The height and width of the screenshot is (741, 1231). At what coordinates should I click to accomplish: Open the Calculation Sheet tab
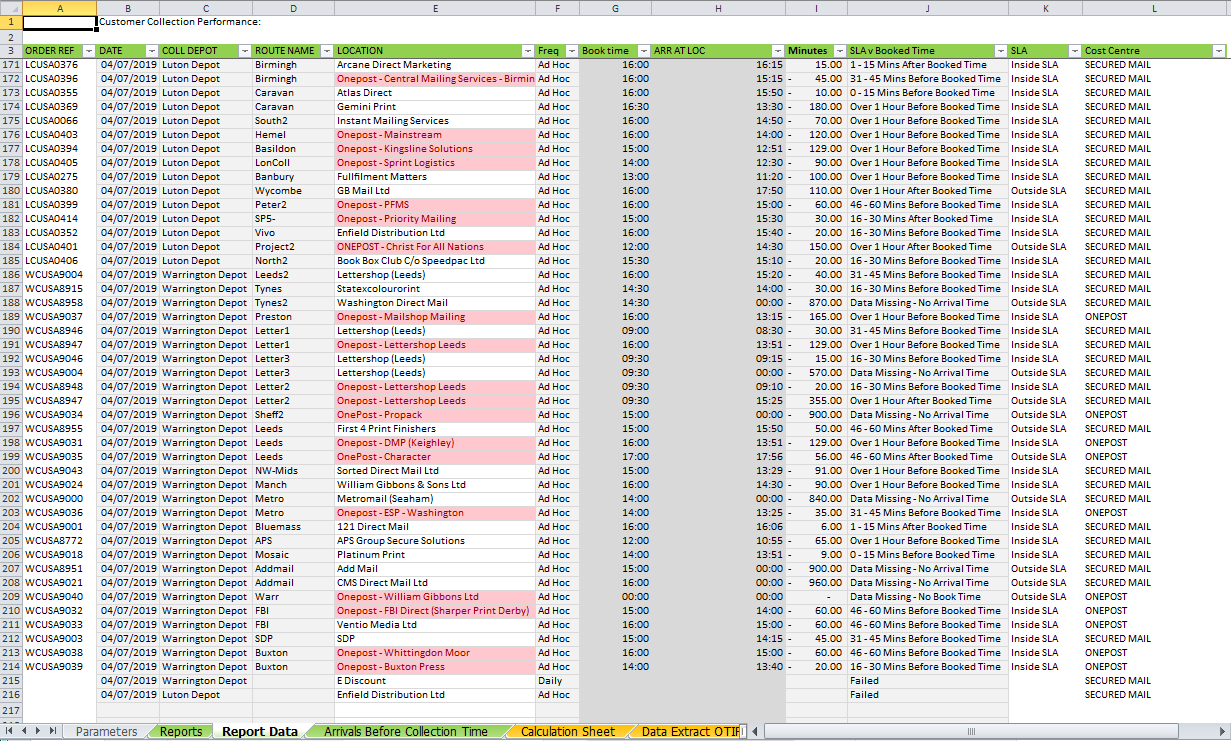click(568, 732)
